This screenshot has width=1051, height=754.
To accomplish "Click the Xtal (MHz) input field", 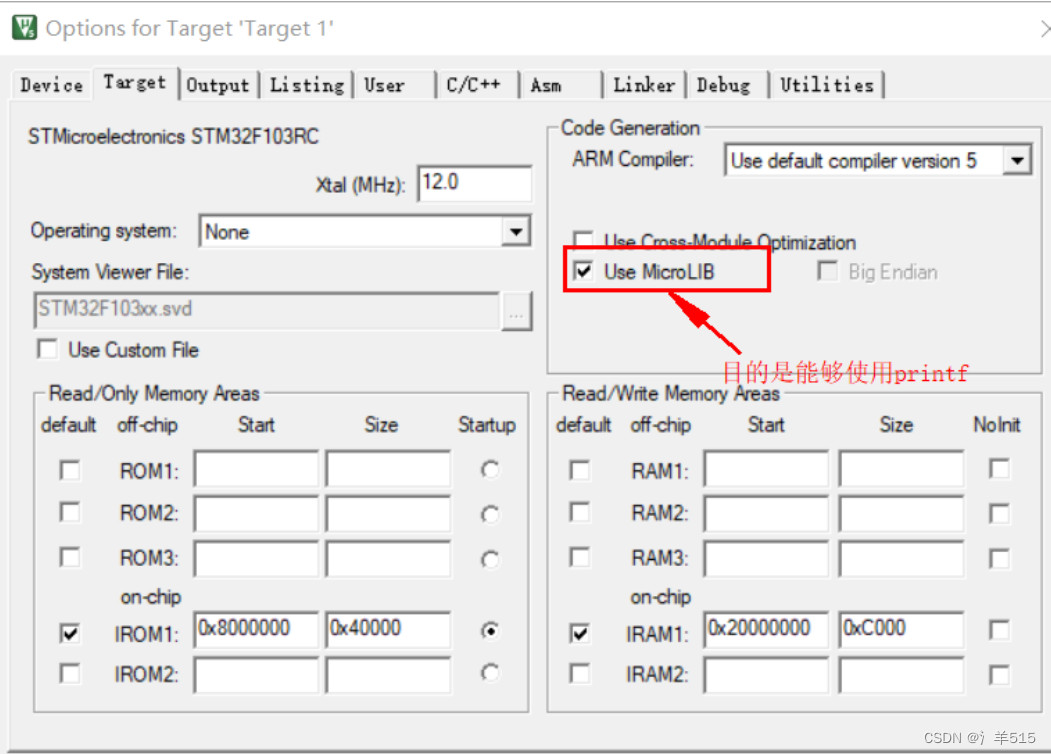I will [x=475, y=183].
